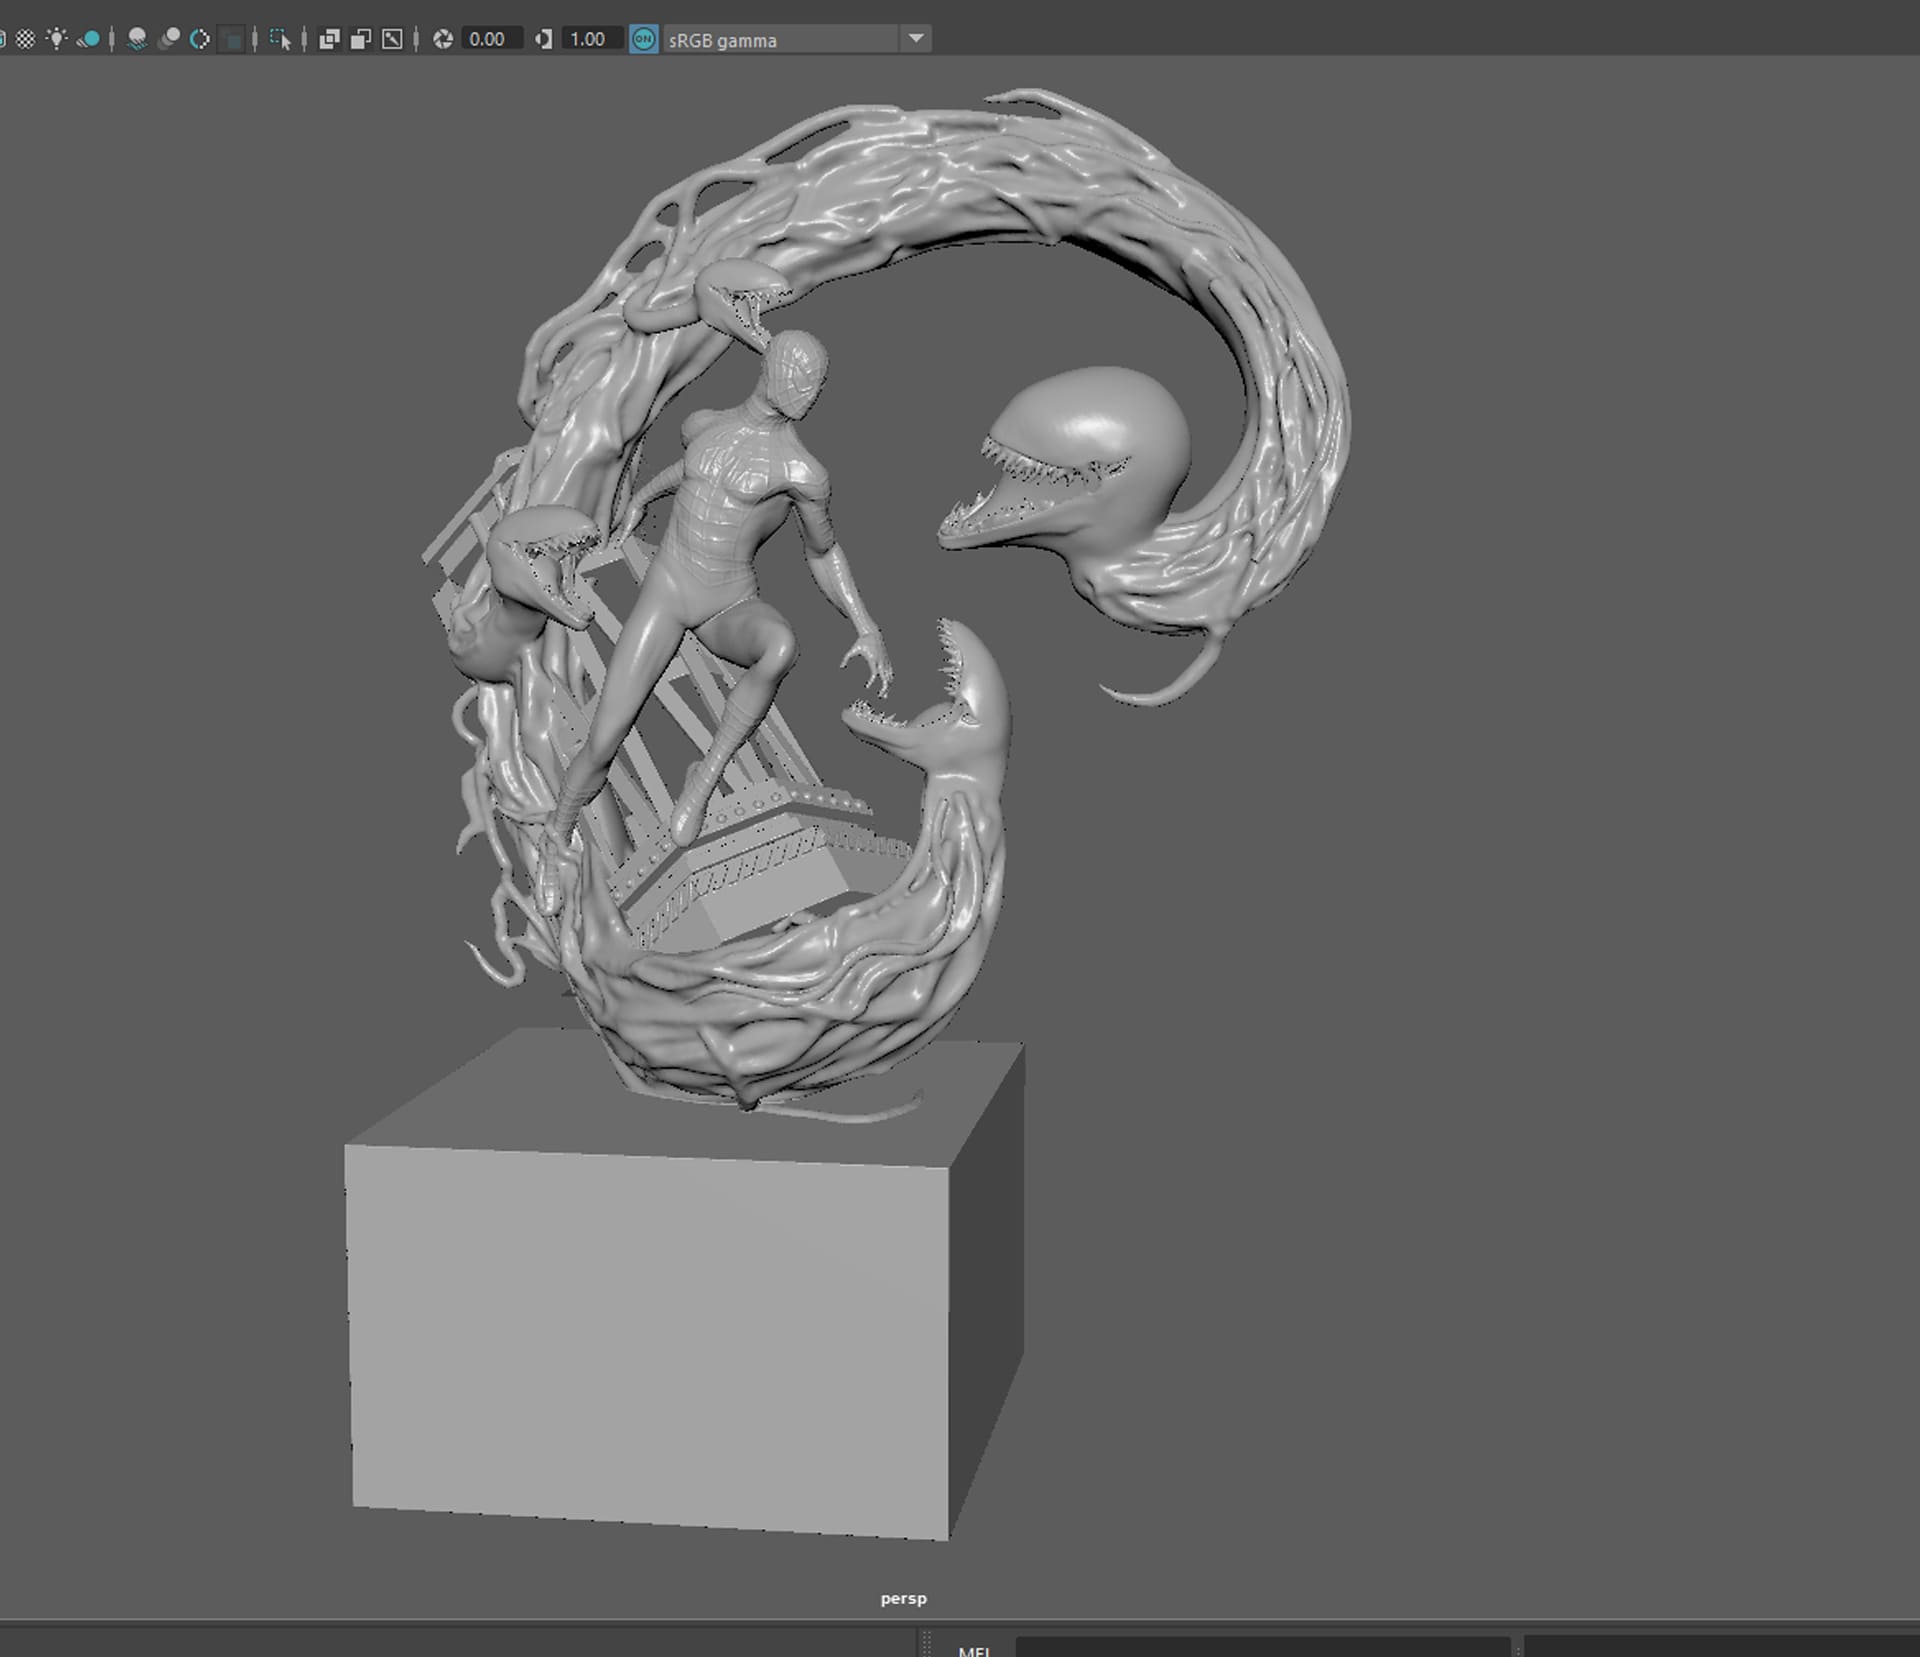Toggle X-Ray Active Components icon
This screenshot has height=1657, width=1920.
[361, 39]
